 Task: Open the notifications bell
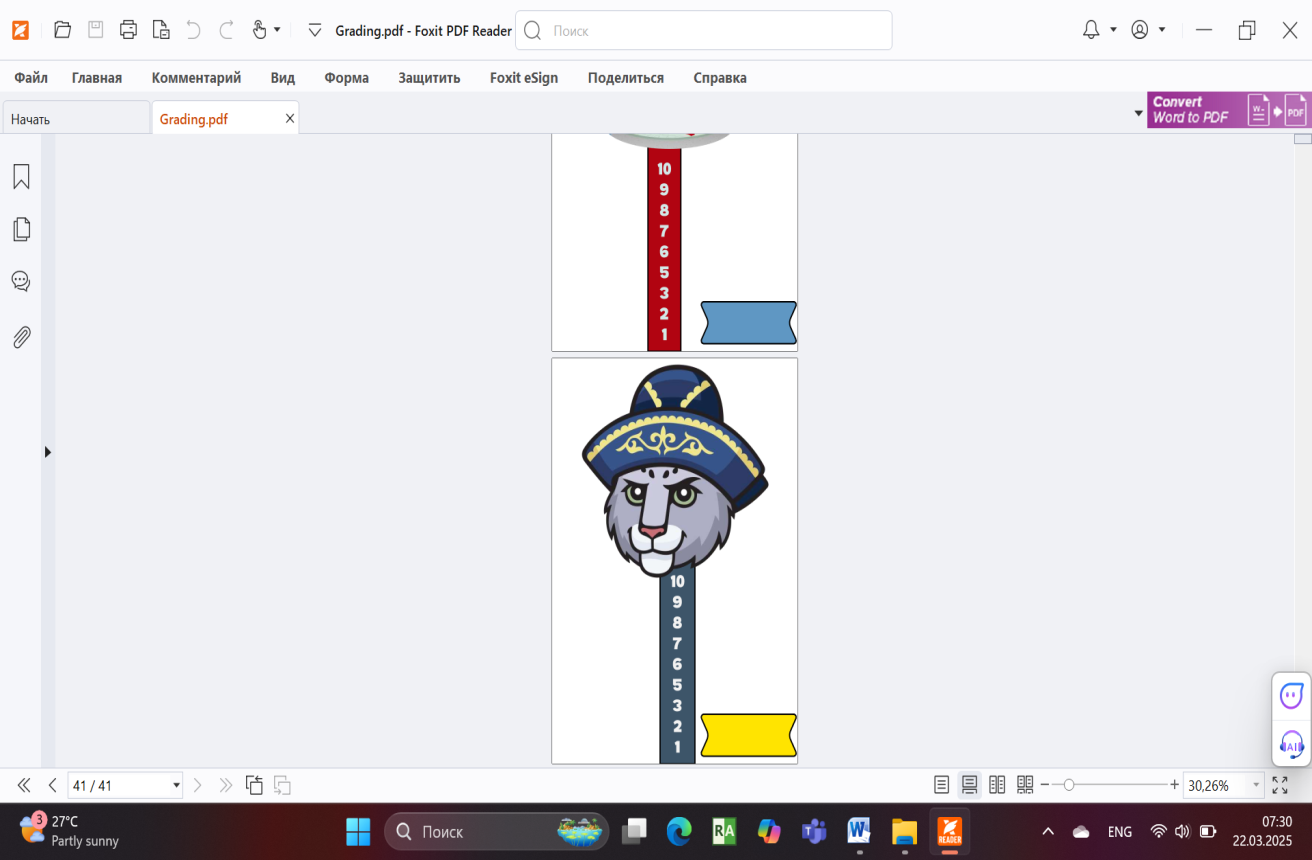[1091, 30]
